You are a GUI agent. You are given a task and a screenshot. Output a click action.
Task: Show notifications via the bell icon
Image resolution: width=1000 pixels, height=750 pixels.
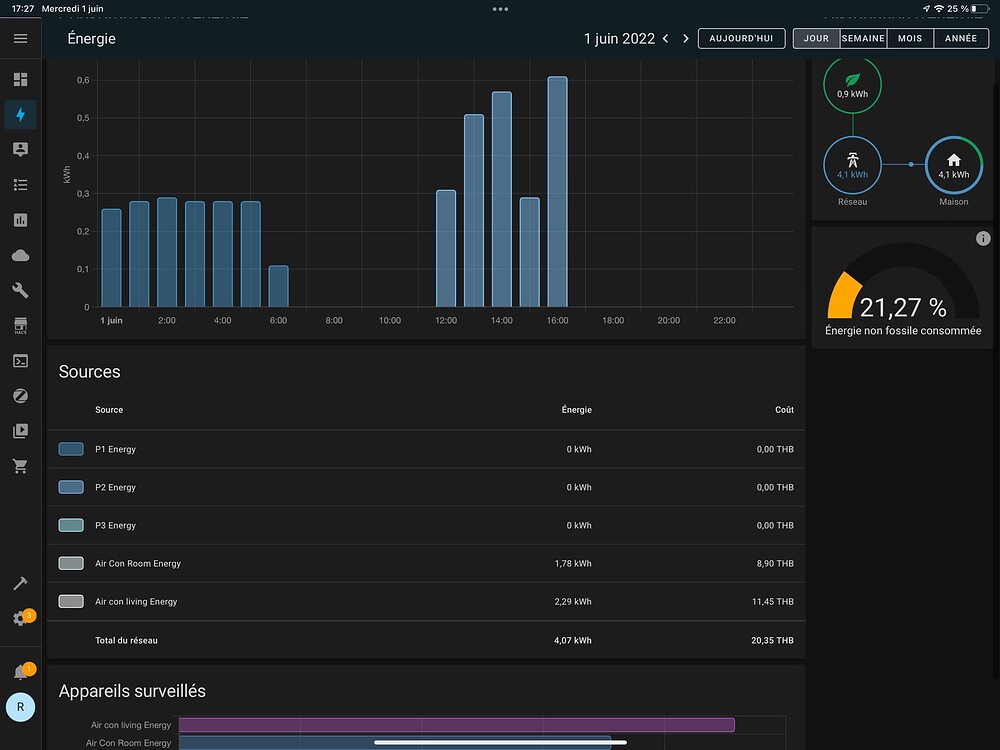pyautogui.click(x=20, y=672)
